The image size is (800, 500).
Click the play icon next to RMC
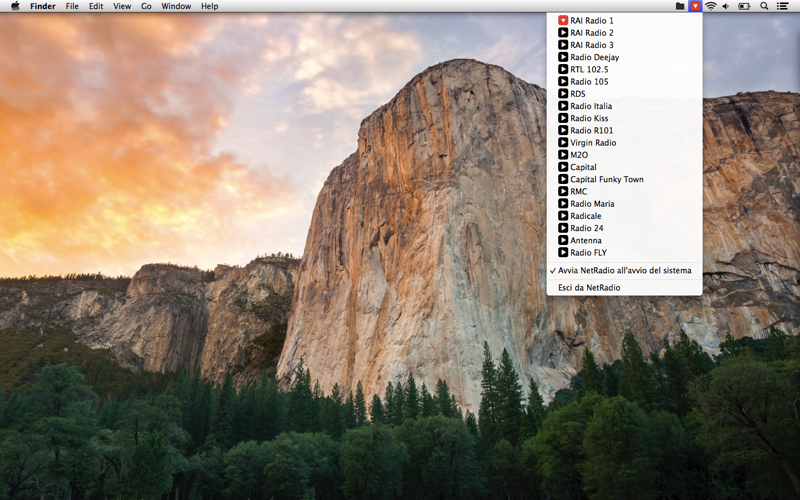tap(563, 191)
